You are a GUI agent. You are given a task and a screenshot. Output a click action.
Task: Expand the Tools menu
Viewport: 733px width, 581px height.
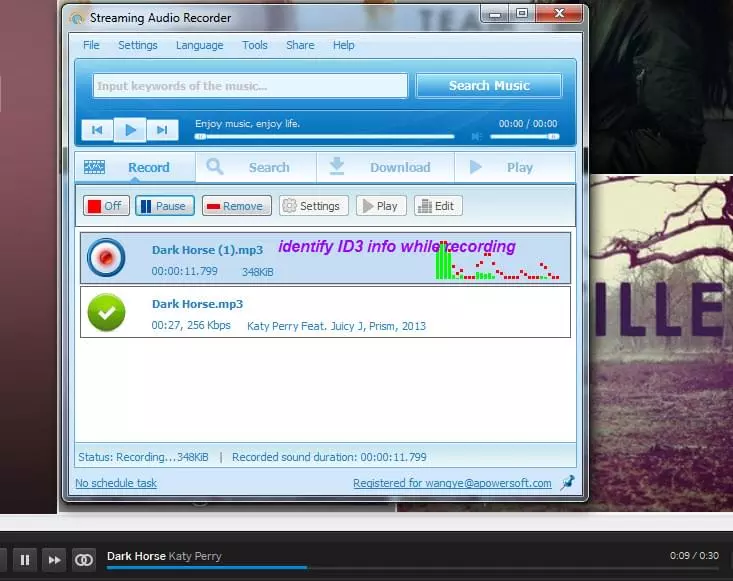(x=255, y=45)
